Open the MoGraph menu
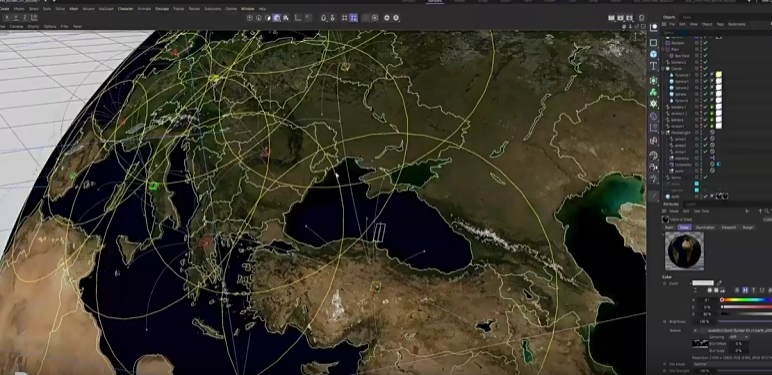772x375 pixels. pyautogui.click(x=105, y=9)
